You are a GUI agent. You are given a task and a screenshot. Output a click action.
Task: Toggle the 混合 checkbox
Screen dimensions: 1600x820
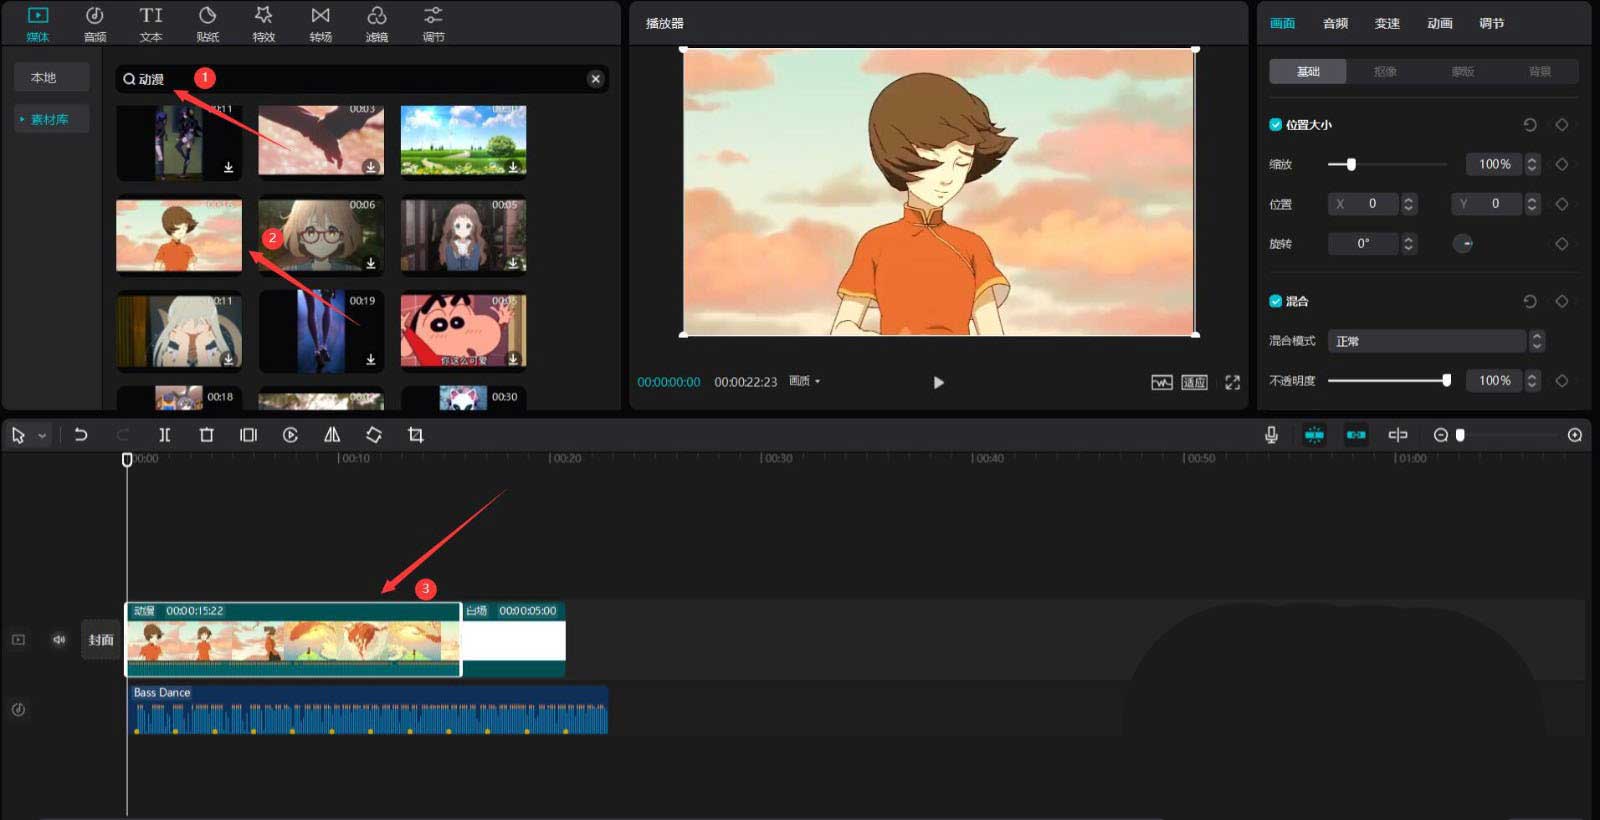click(x=1275, y=301)
